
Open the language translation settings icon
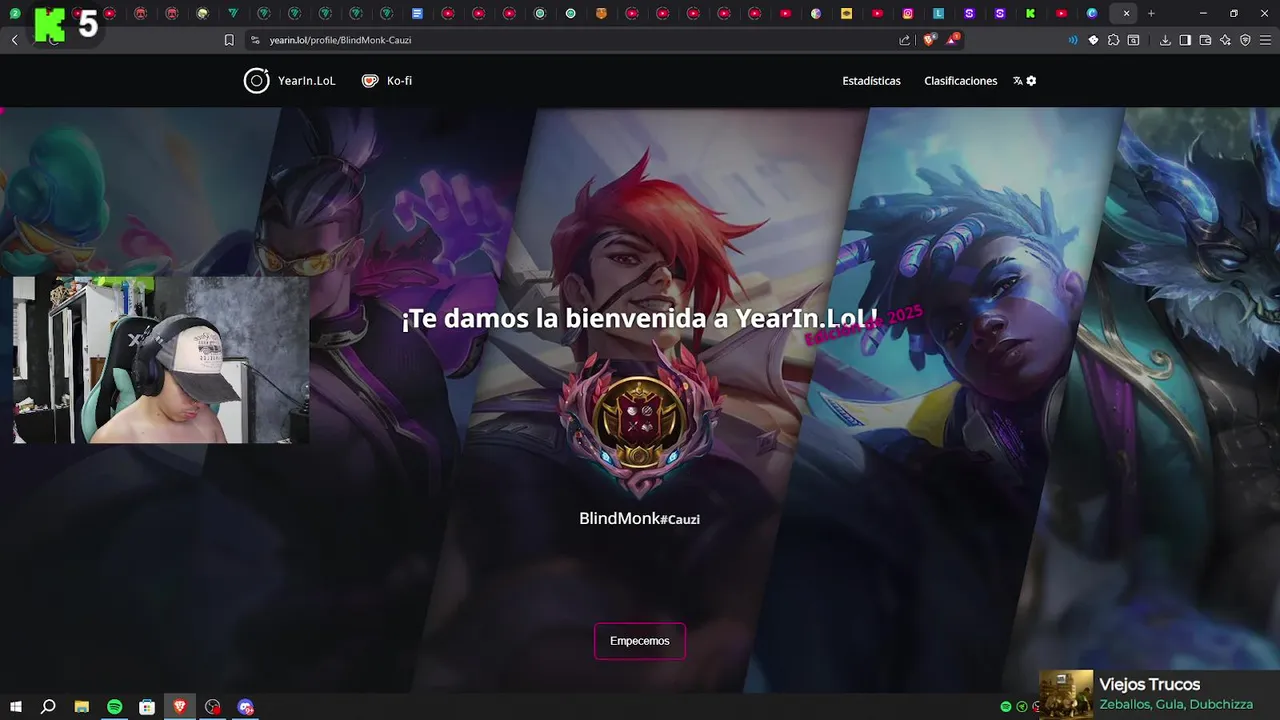(x=1018, y=81)
